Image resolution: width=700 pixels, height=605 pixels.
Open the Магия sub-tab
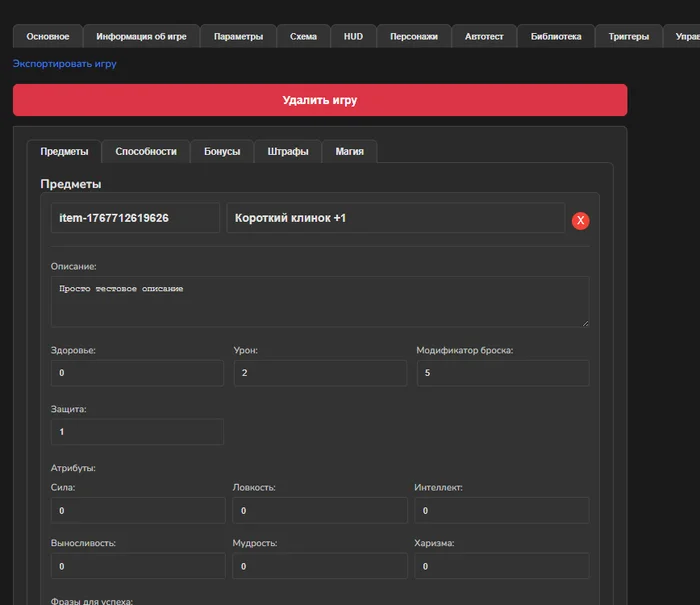coord(349,152)
